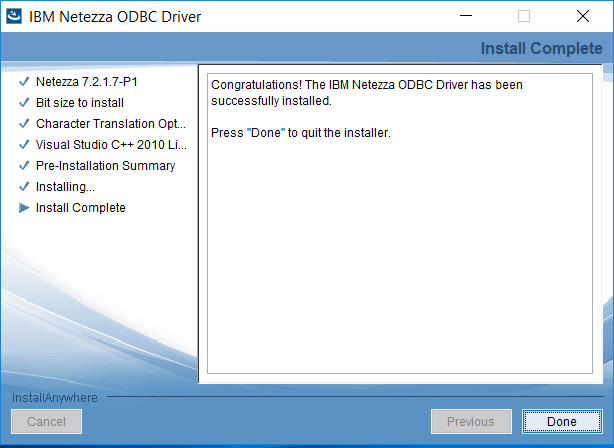The height and width of the screenshot is (448, 614).
Task: Click the checkmark beside Character Translation Opt...
Action: click(x=24, y=124)
